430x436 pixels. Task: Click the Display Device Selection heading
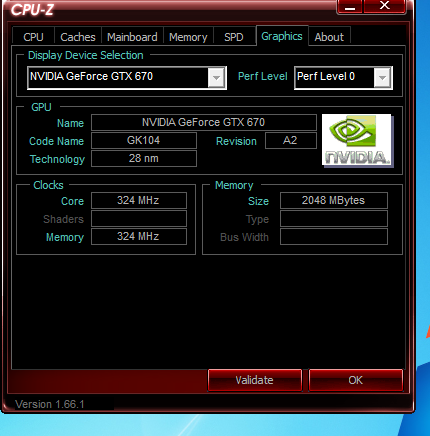[x=86, y=55]
